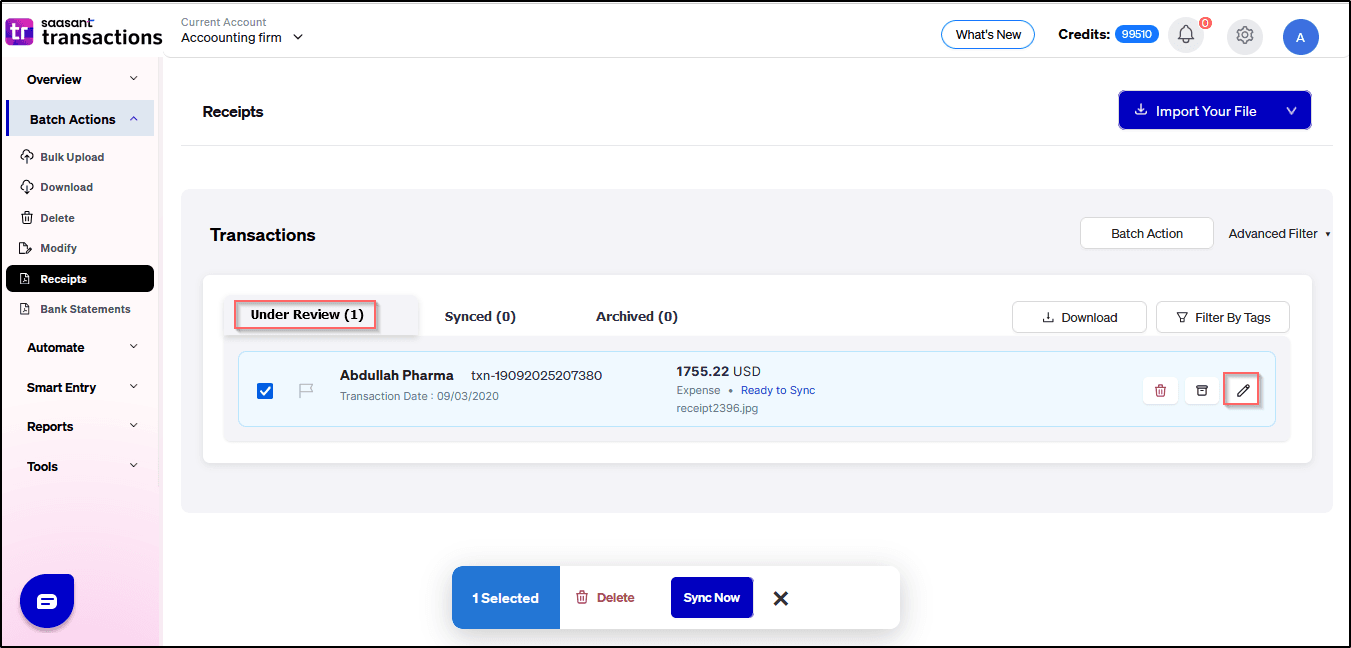1351x648 pixels.
Task: Click the Sync Now button
Action: coord(711,598)
